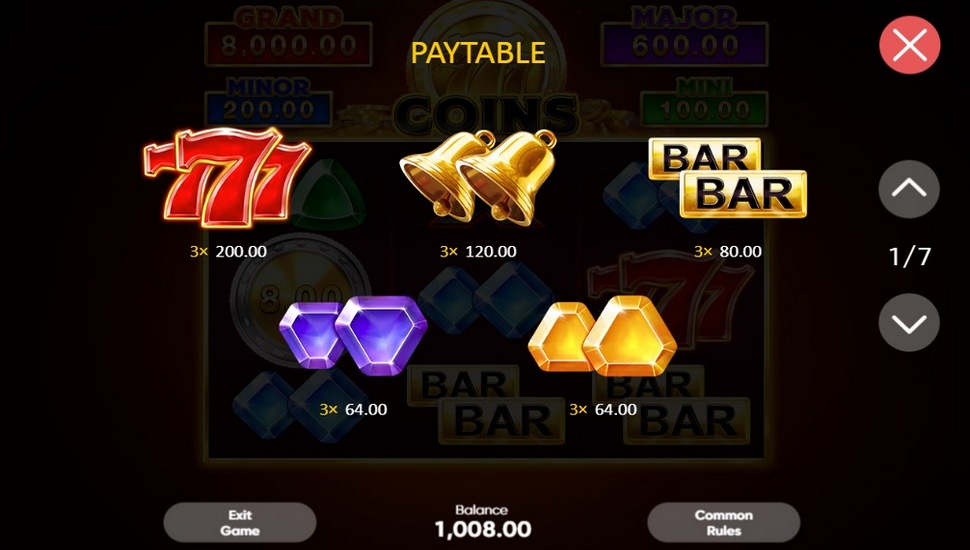Click the Balance amount 1,008.00
The width and height of the screenshot is (970, 550).
pos(483,529)
